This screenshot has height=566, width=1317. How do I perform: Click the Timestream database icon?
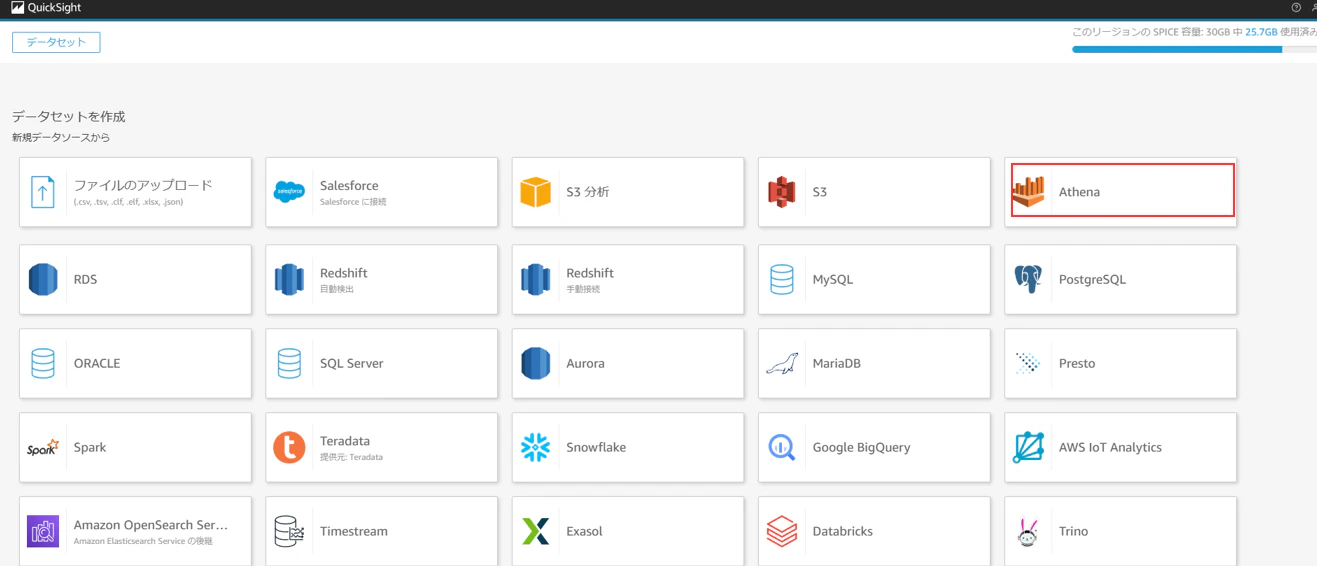(289, 531)
